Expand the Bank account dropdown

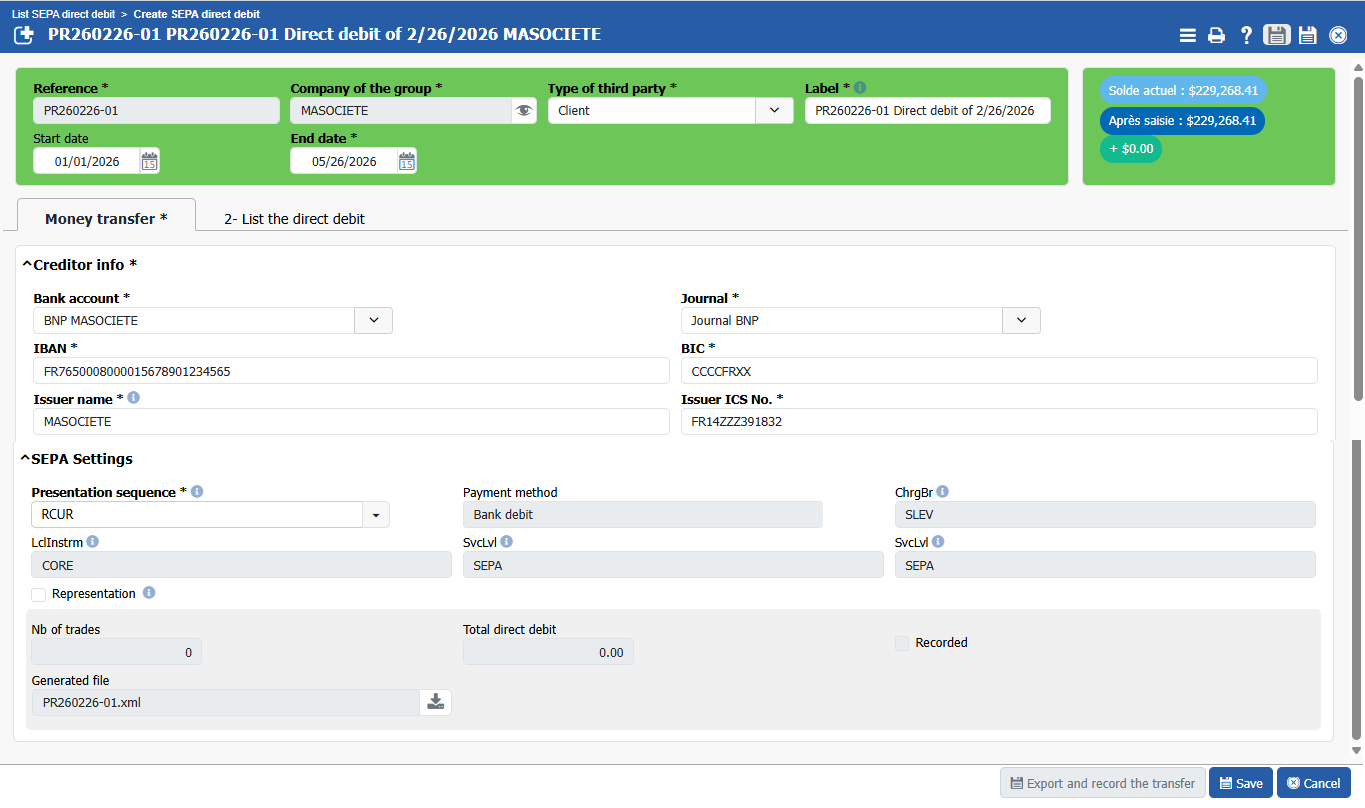373,321
